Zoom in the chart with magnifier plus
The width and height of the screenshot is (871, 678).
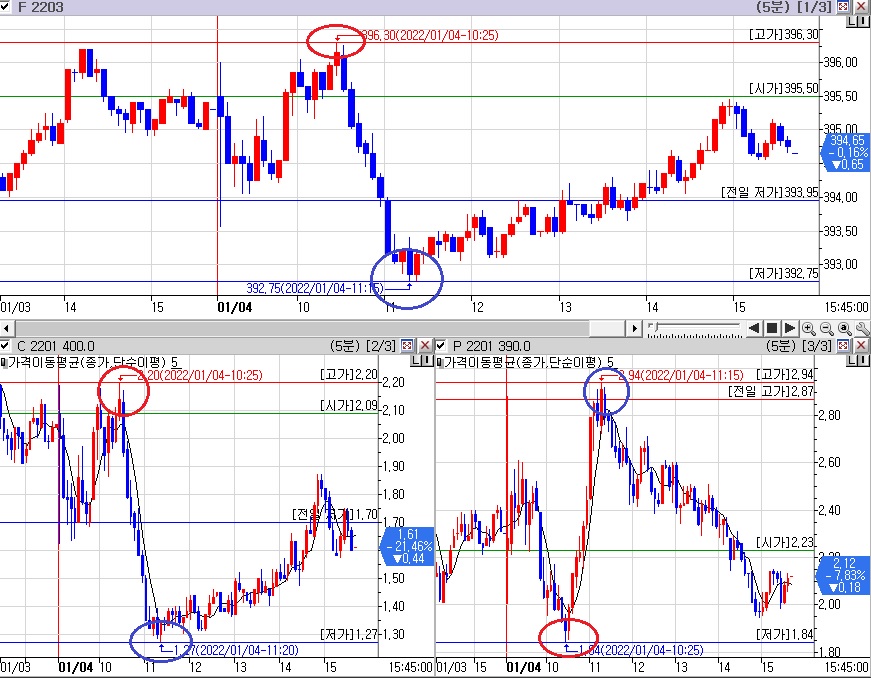(x=808, y=329)
